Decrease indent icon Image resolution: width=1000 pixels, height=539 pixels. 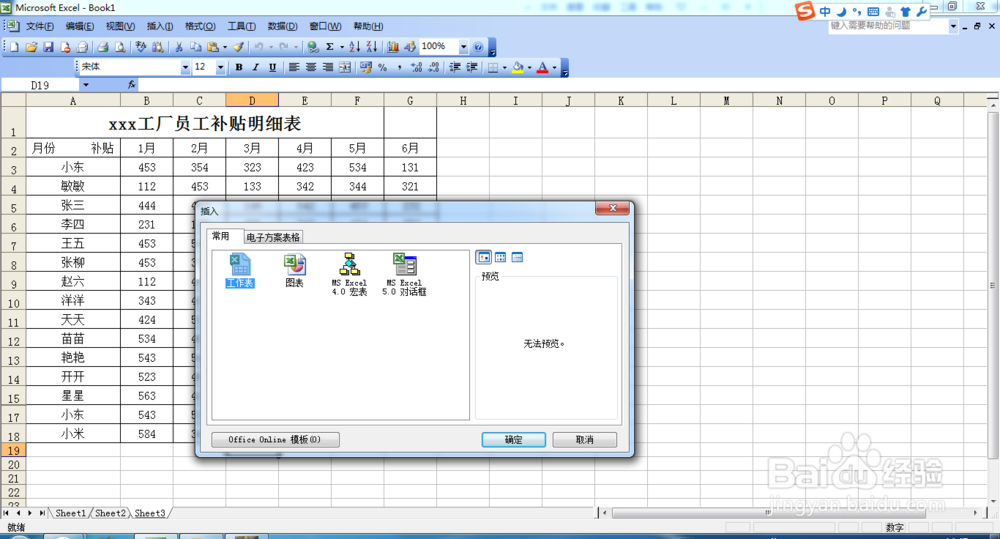click(x=455, y=67)
